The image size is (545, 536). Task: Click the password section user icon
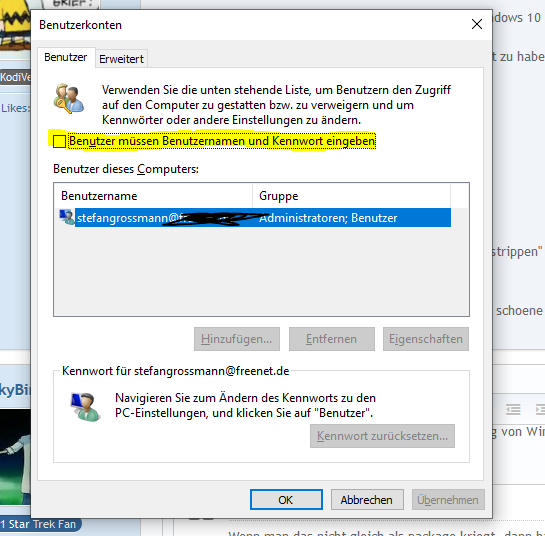tap(86, 407)
